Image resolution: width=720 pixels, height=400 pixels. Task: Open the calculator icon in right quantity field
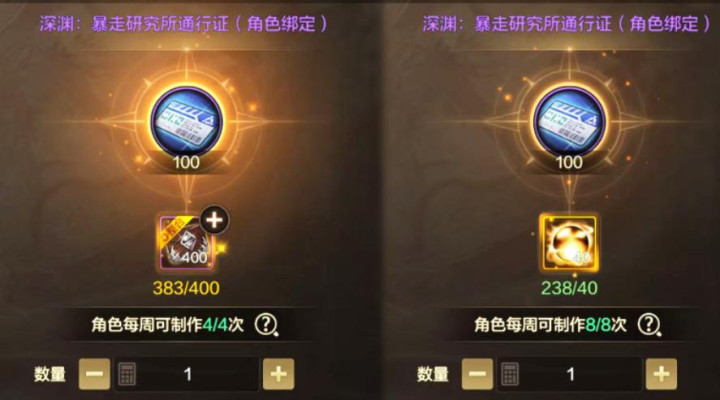point(510,374)
